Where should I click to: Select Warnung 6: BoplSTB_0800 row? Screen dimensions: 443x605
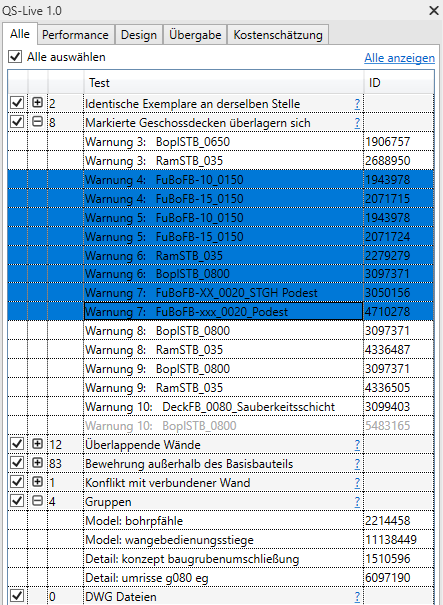[x=221, y=274]
